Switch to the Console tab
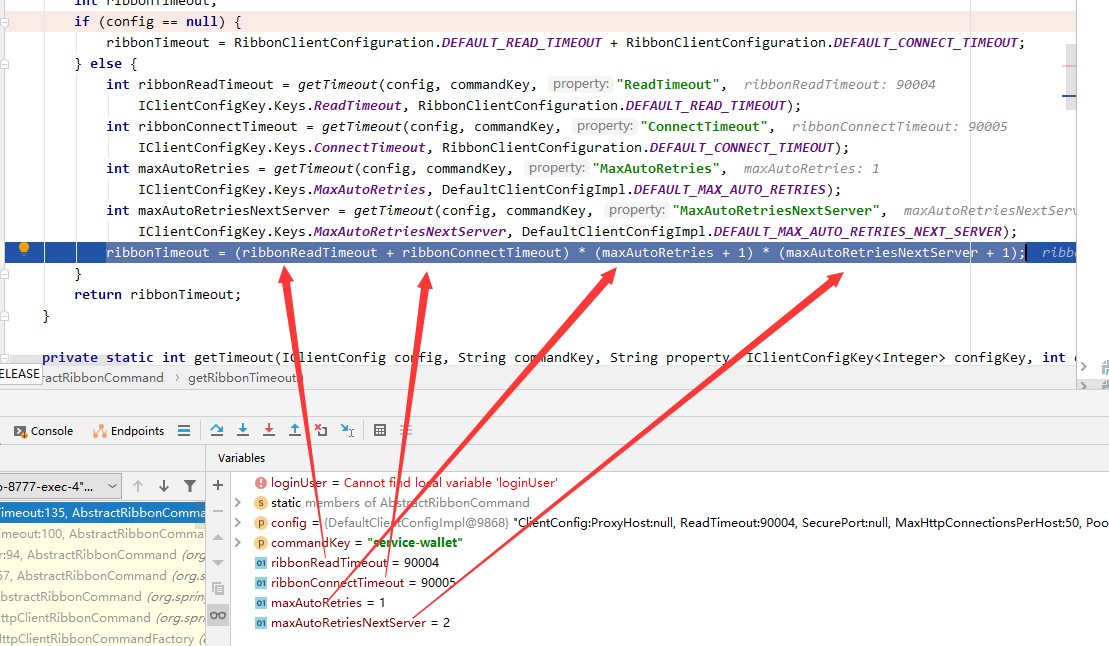 [x=43, y=430]
